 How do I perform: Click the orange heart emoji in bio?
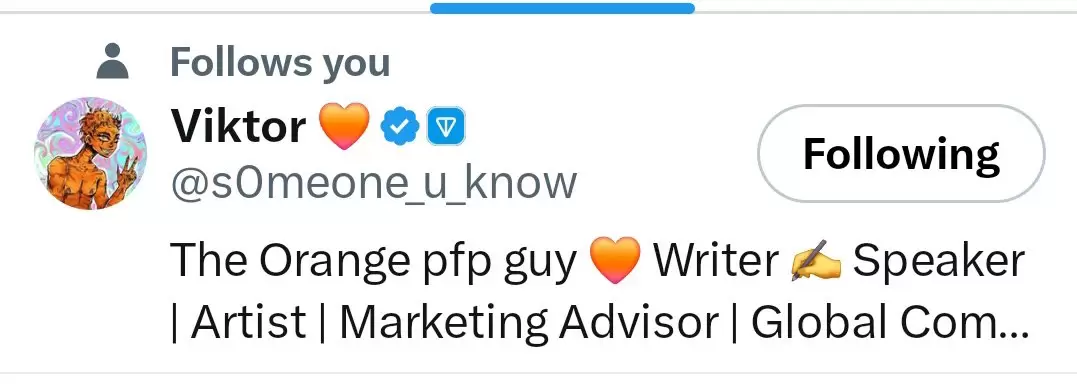point(615,260)
